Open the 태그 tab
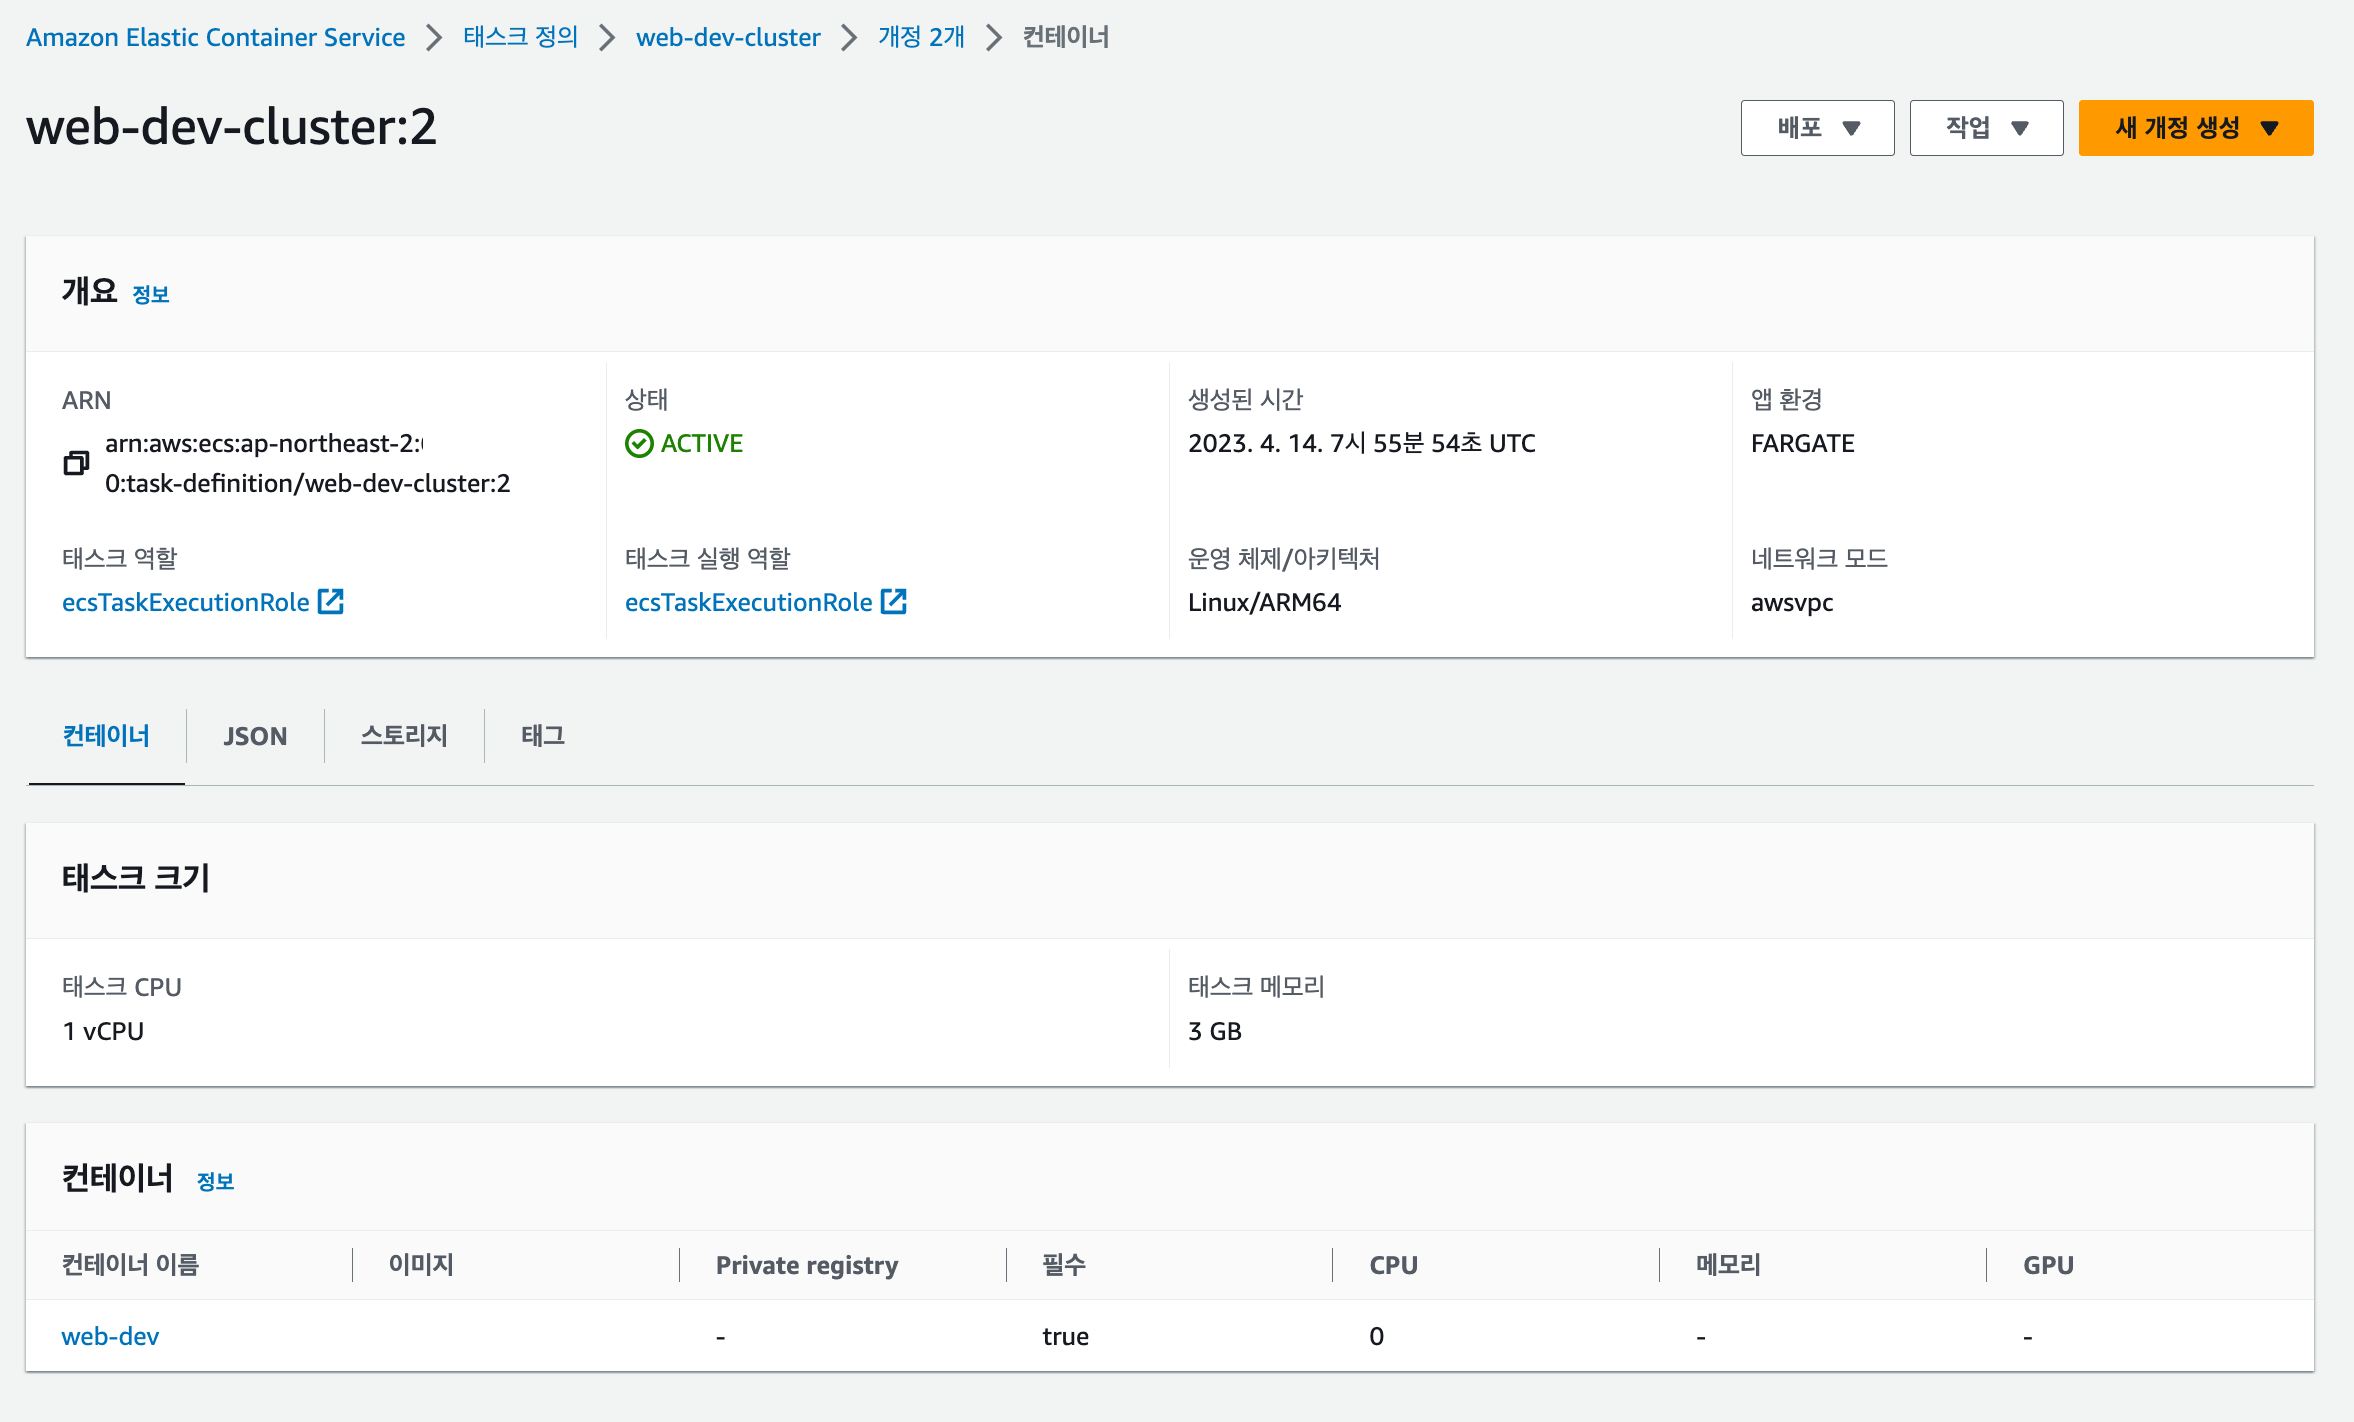This screenshot has width=2354, height=1422. 542,736
